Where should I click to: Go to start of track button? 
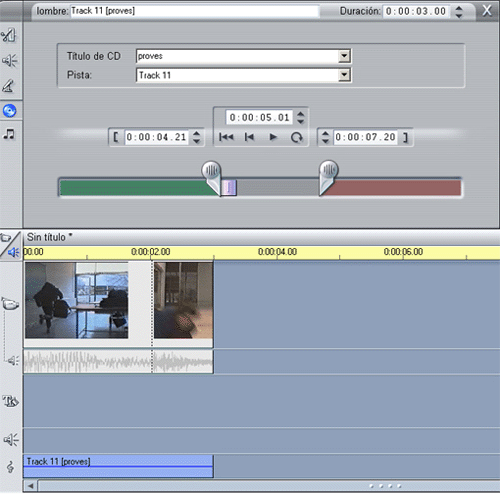226,137
